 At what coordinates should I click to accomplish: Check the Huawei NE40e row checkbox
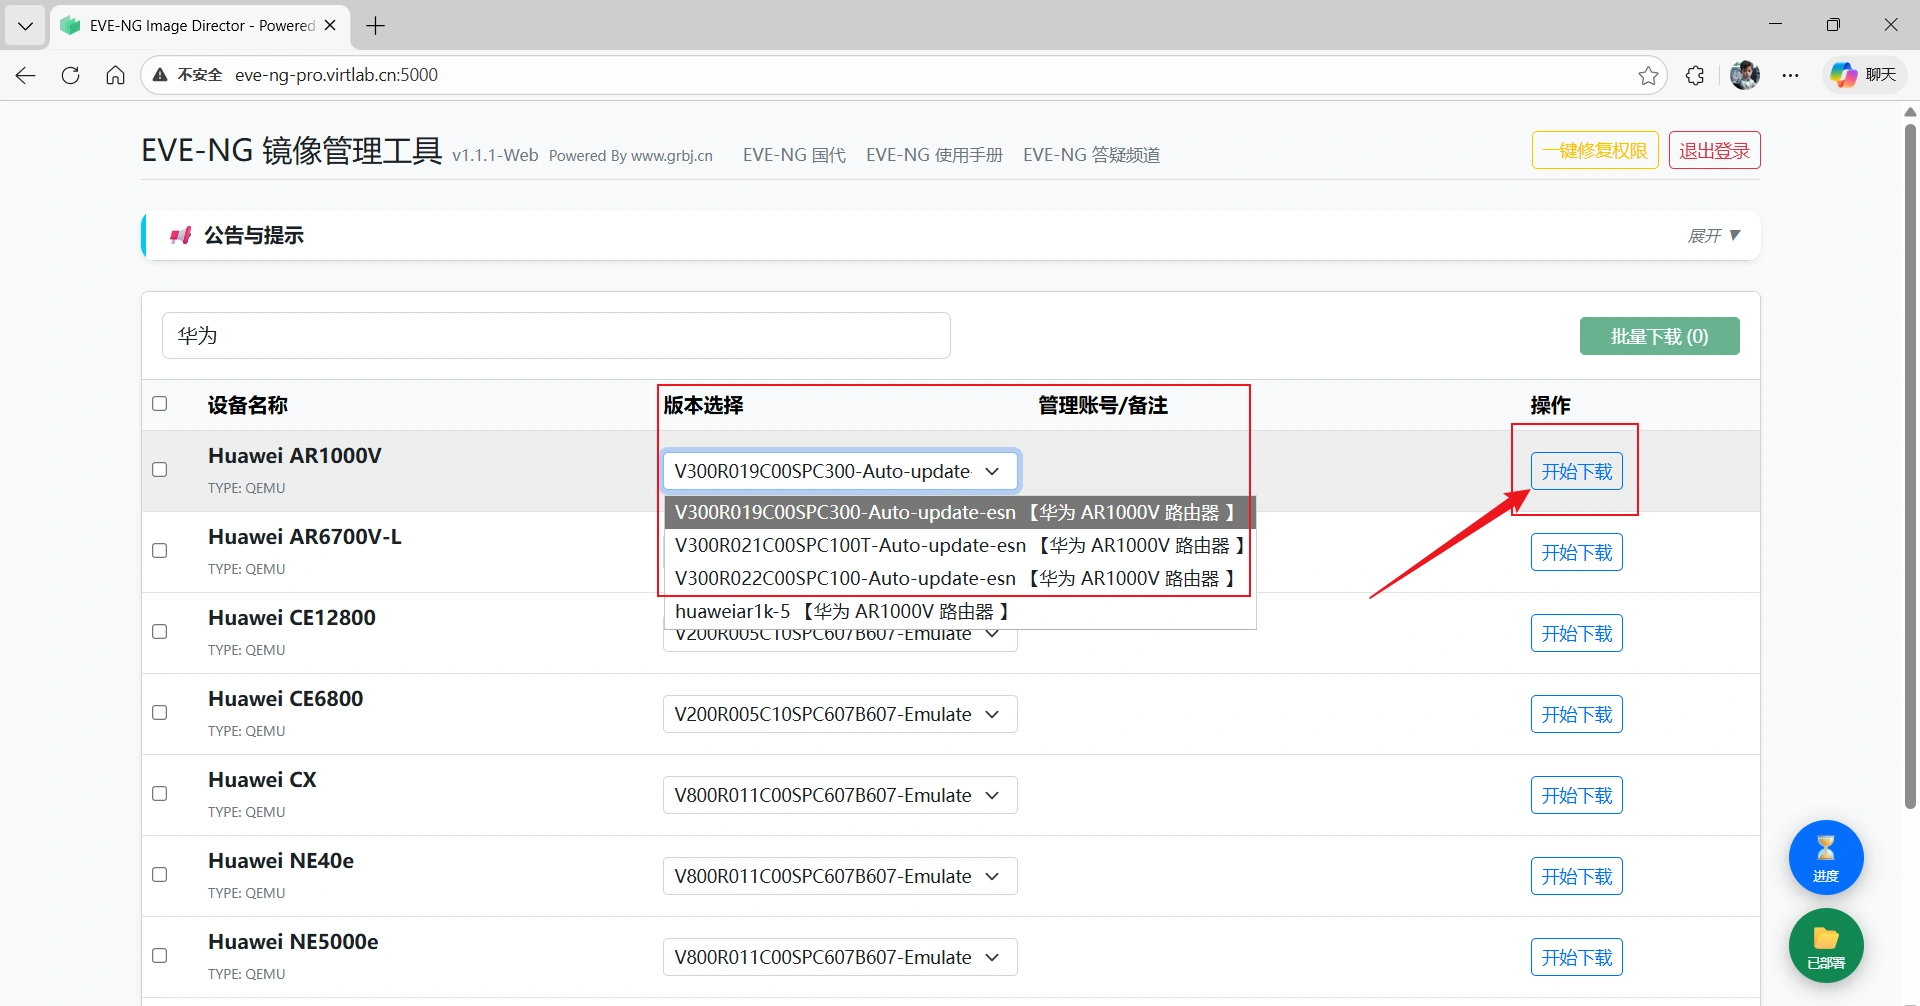(x=159, y=875)
